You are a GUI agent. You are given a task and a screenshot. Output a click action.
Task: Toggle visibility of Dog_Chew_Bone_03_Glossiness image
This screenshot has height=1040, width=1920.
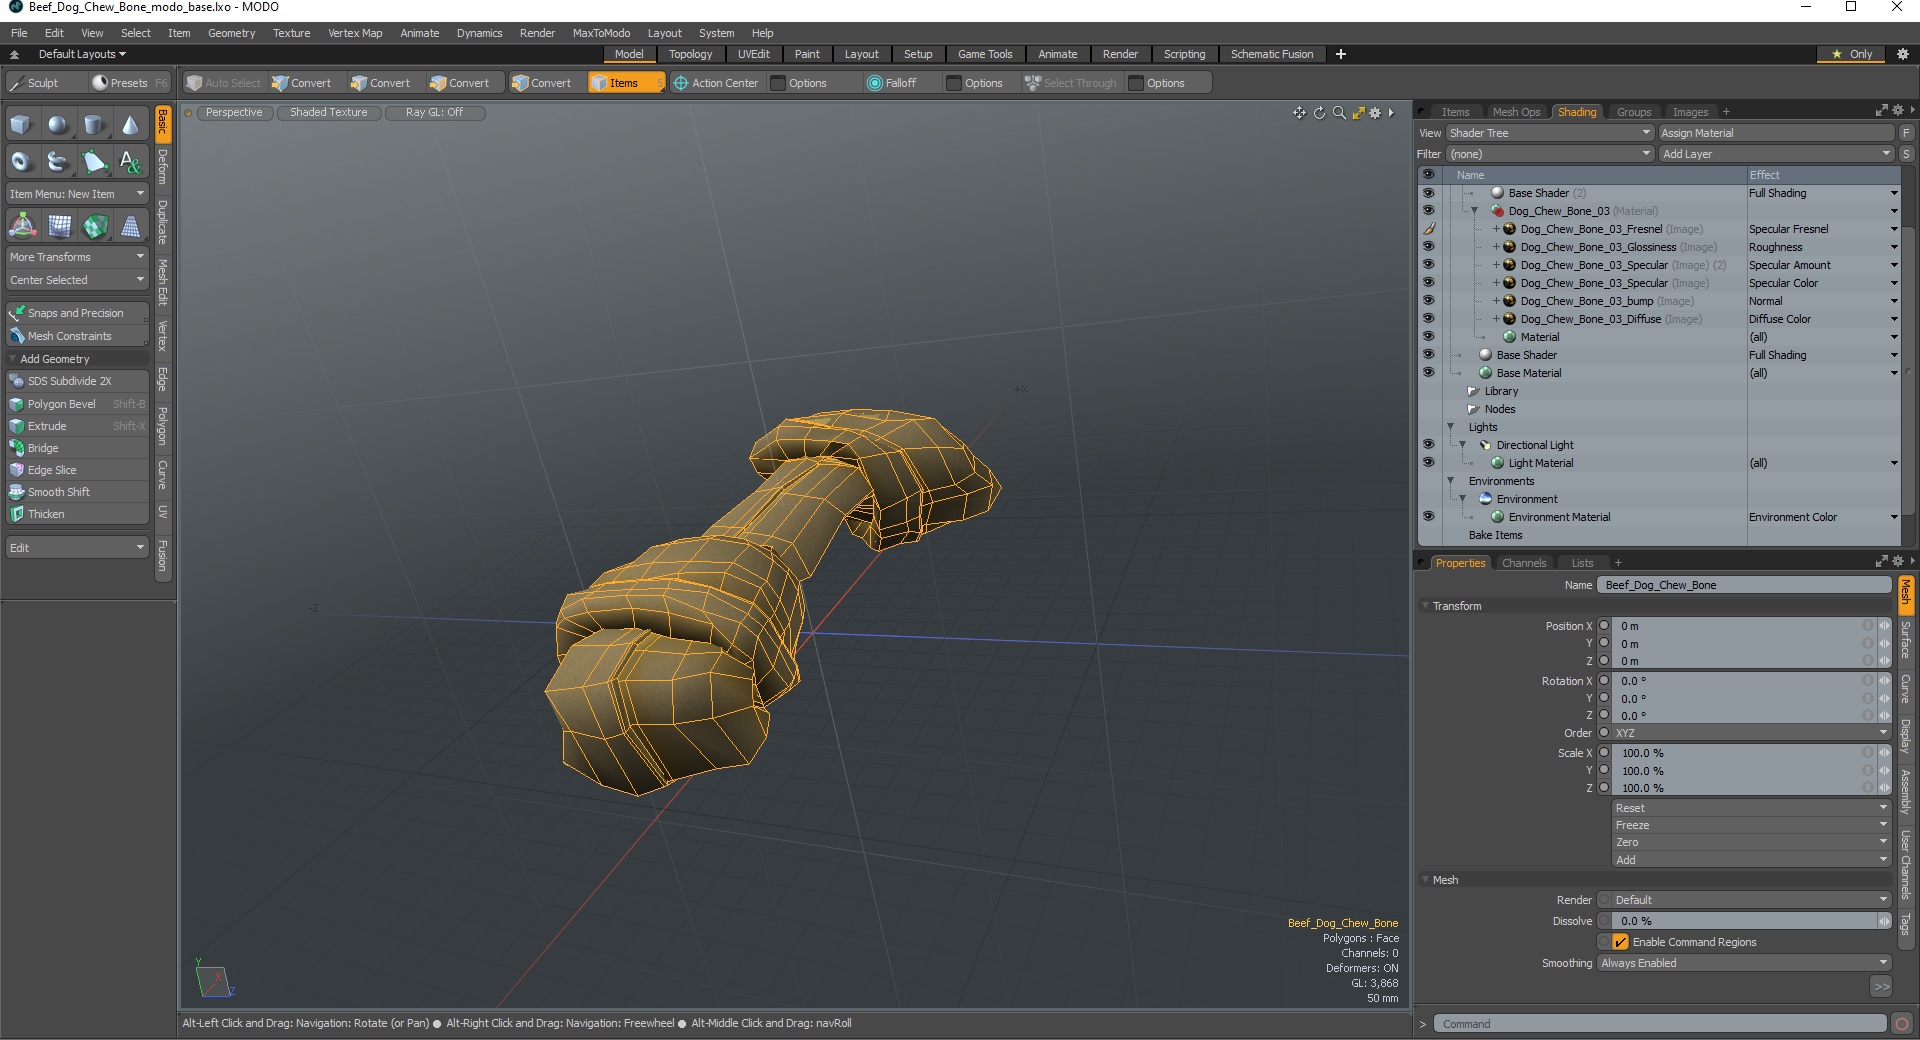pos(1428,247)
